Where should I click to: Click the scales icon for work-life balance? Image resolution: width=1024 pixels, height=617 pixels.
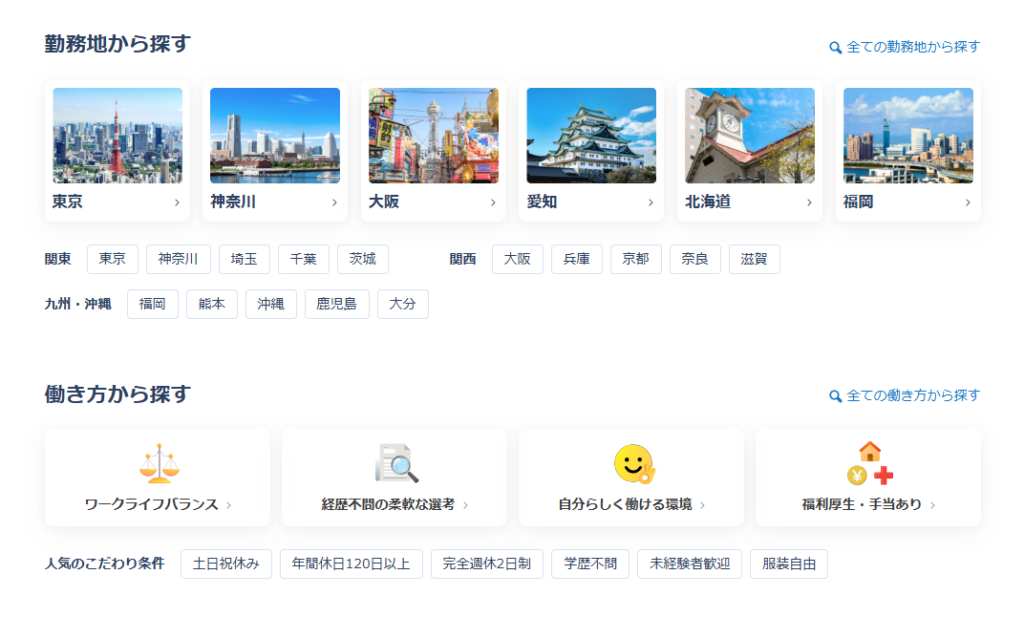159,464
